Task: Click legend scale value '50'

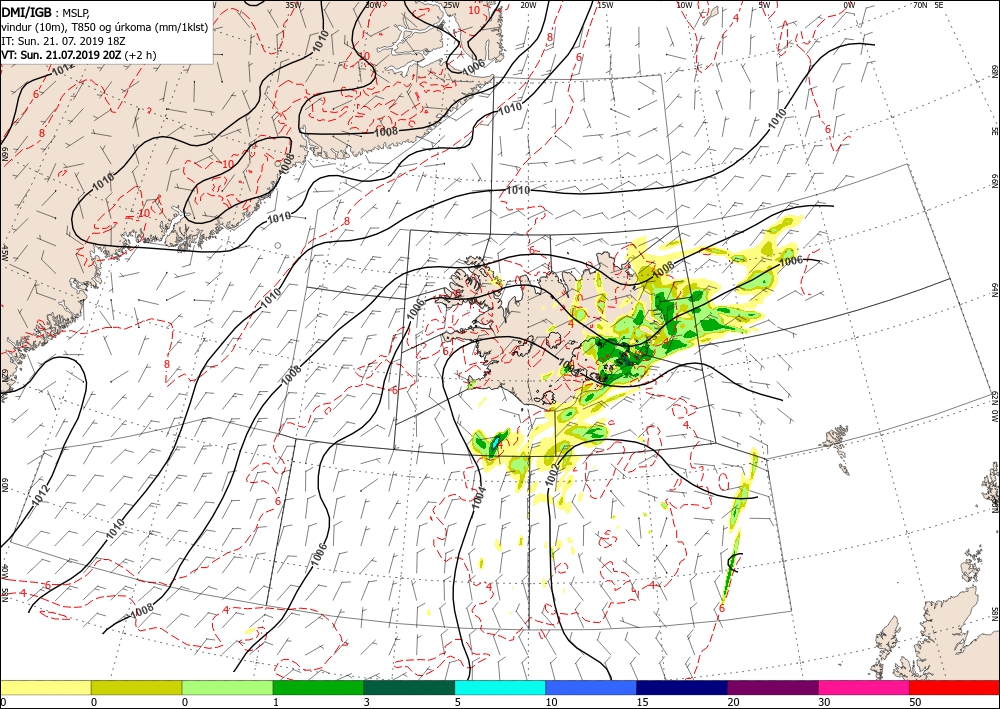Action: (914, 702)
